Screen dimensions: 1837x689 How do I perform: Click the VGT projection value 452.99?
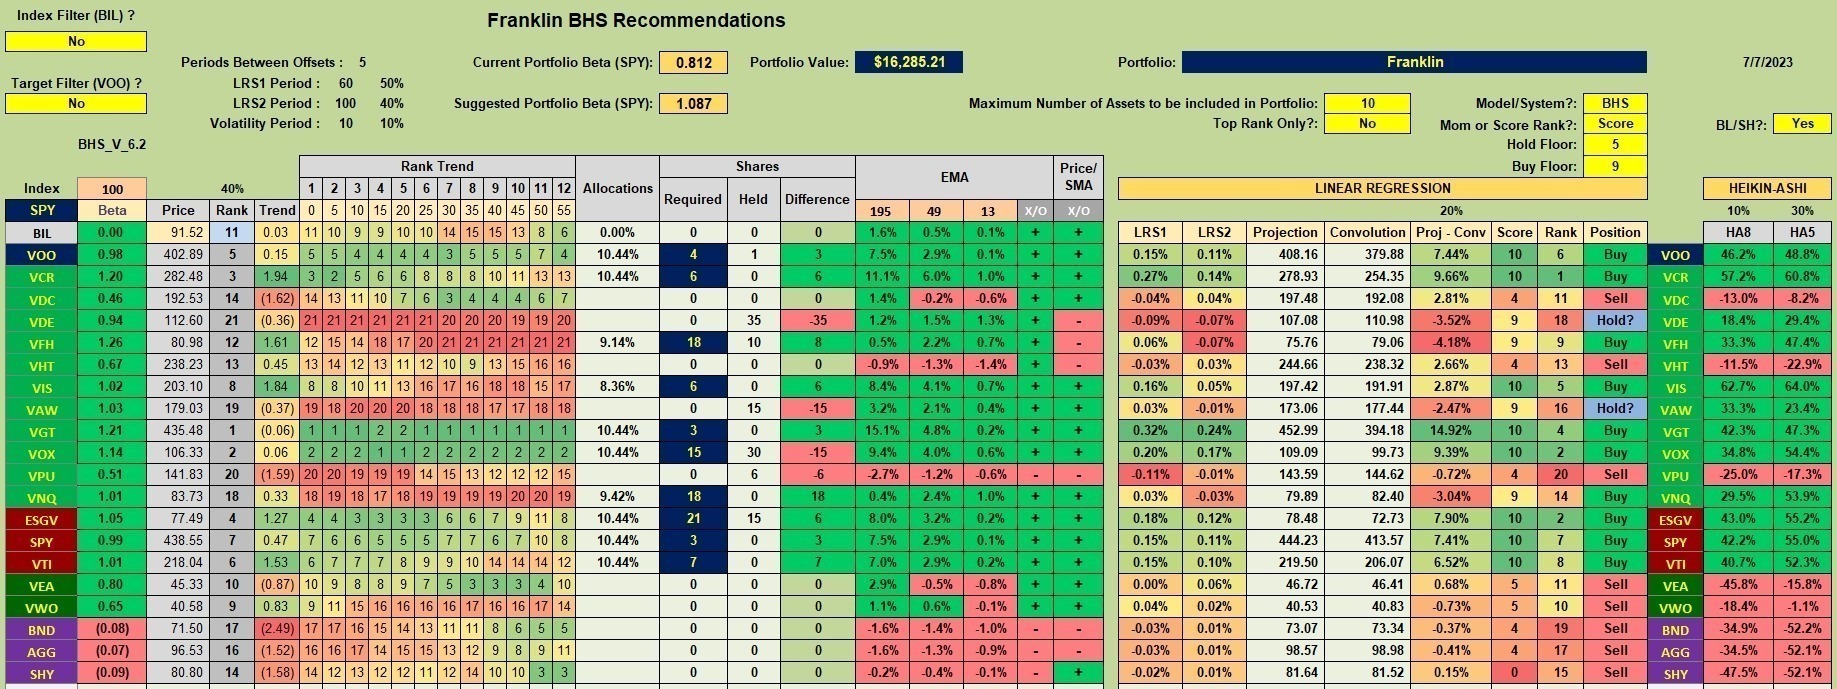coord(1285,431)
